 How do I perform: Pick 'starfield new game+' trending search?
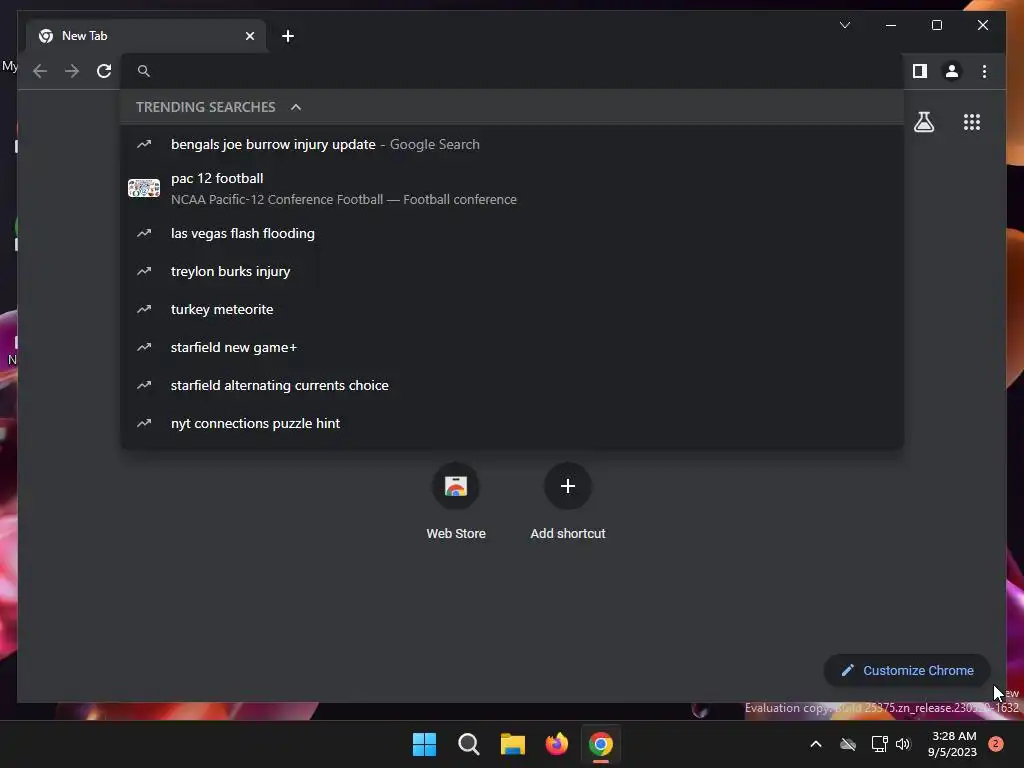point(512,347)
